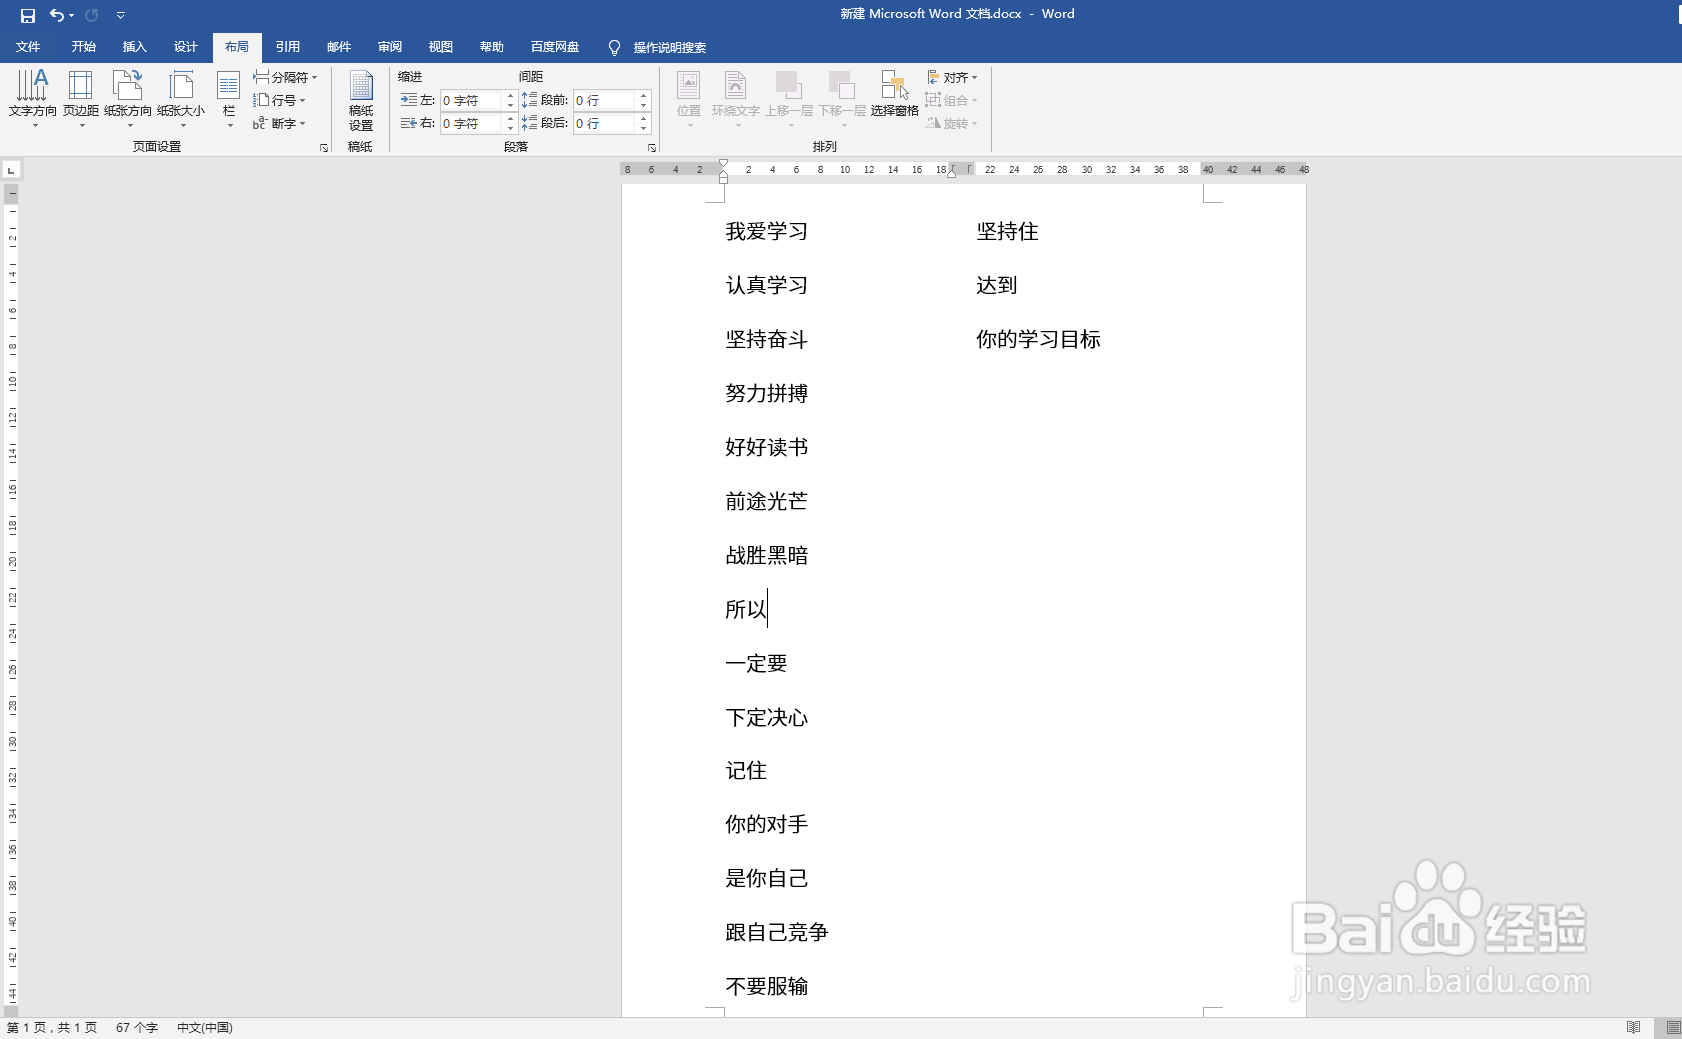Expand the 组合 group dropdown
This screenshot has height=1039, width=1682.
(952, 100)
